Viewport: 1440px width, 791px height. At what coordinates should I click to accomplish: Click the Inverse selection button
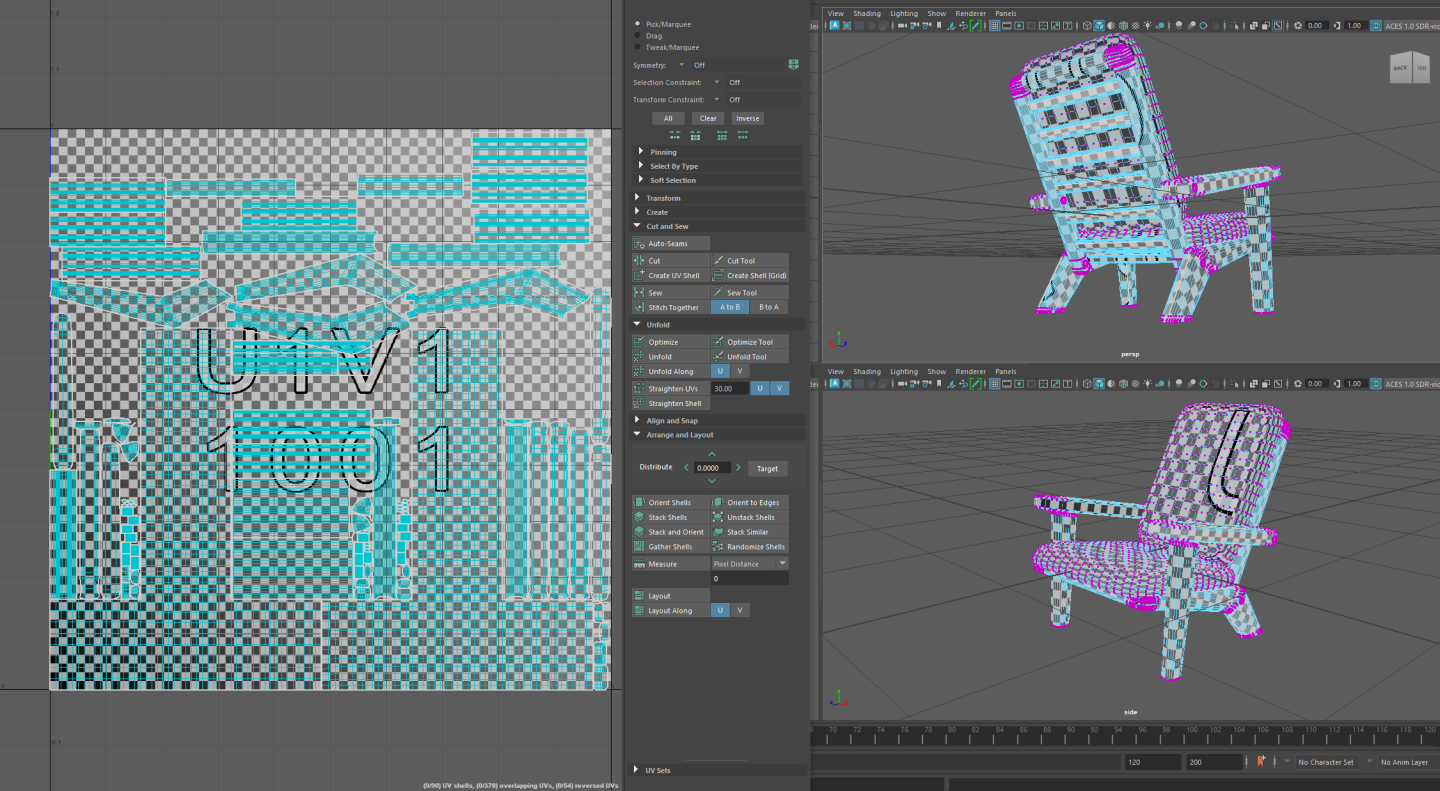coord(748,118)
